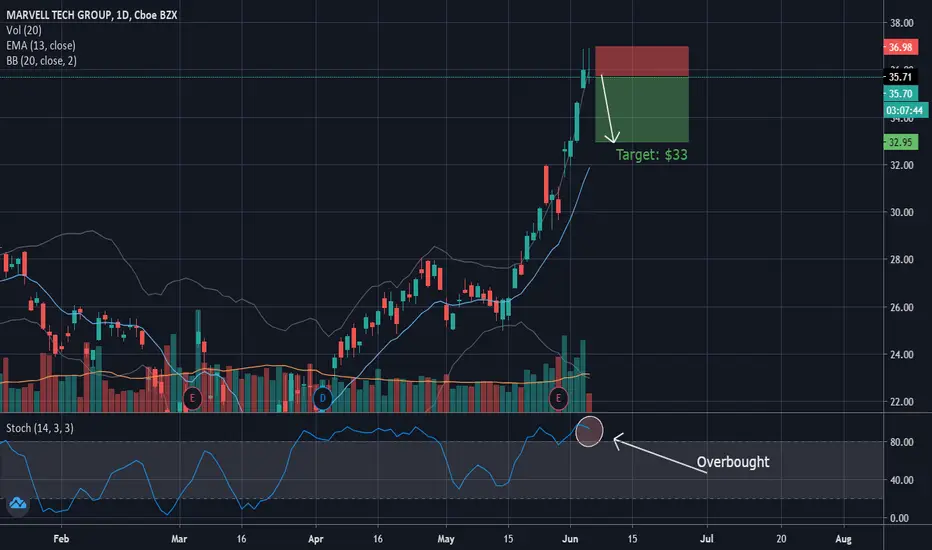
Task: Select the Vol (20) indicator label
Action: click(24, 30)
